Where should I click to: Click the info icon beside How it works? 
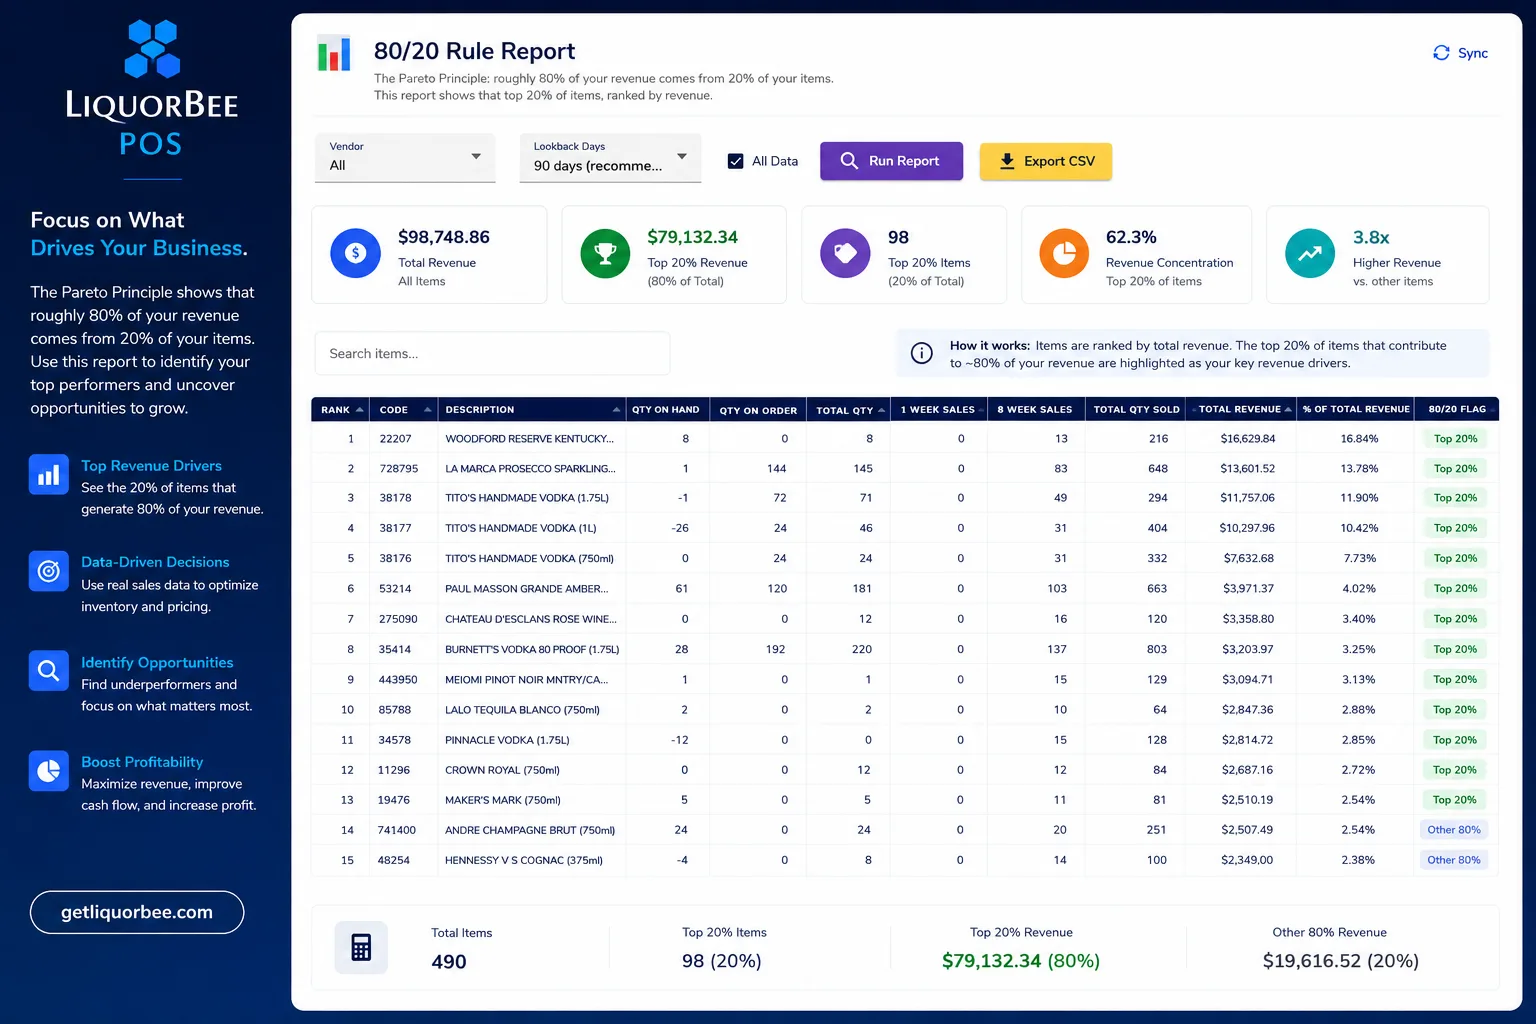[922, 353]
